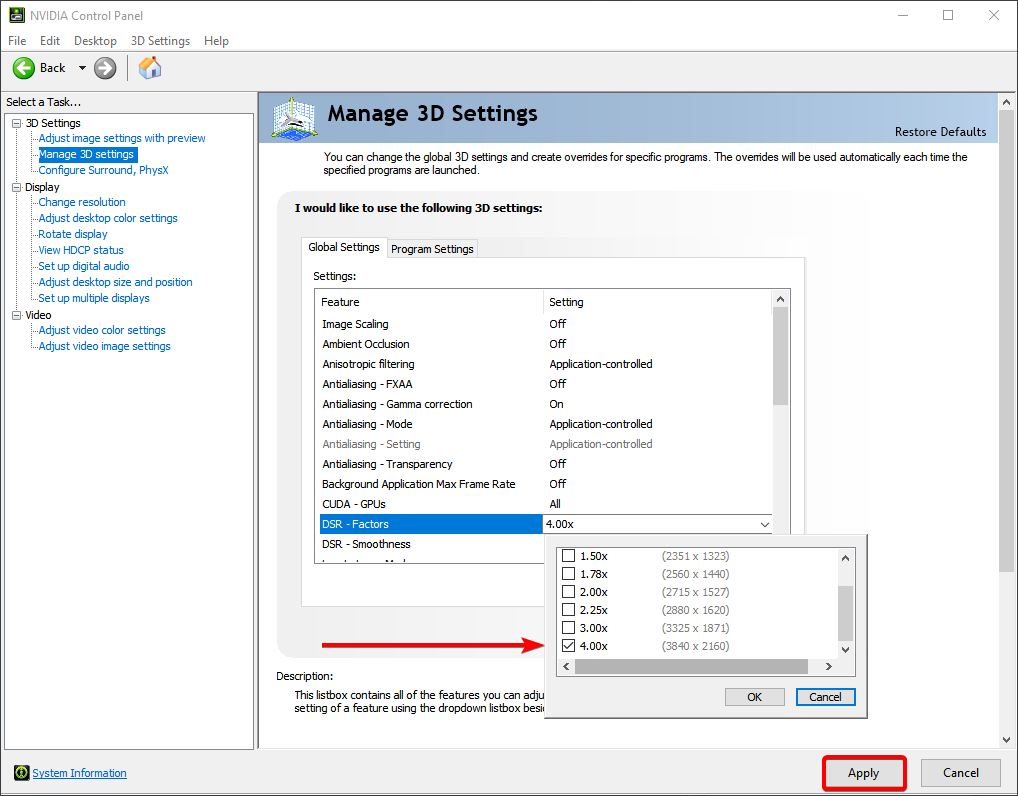Switch to the Program Settings tab
The image size is (1018, 796).
432,249
